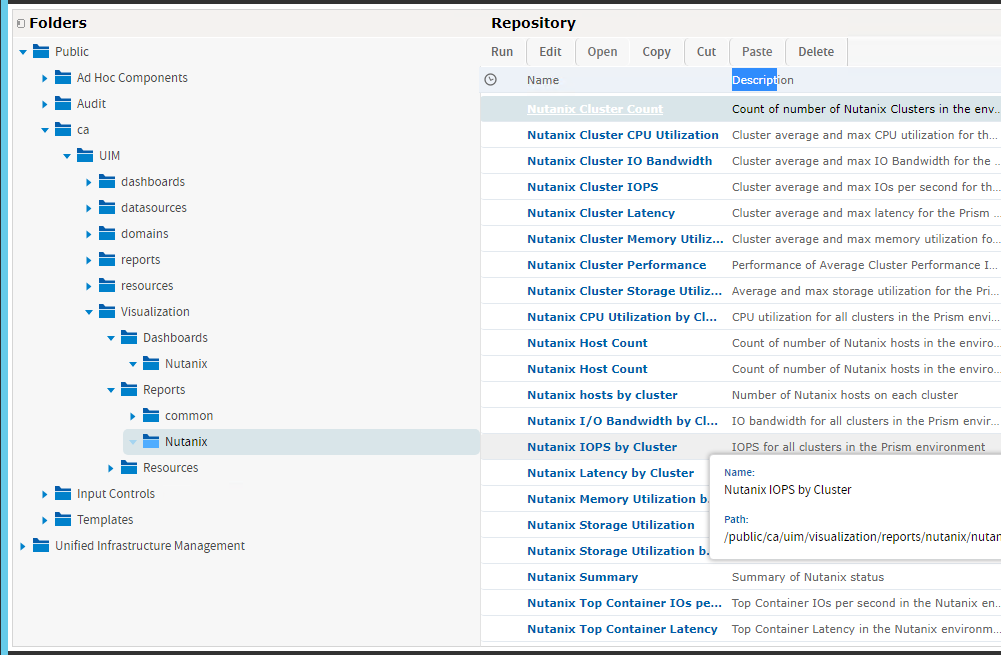1001x655 pixels.
Task: Click the common folder icon under Reports
Action: click(x=150, y=415)
